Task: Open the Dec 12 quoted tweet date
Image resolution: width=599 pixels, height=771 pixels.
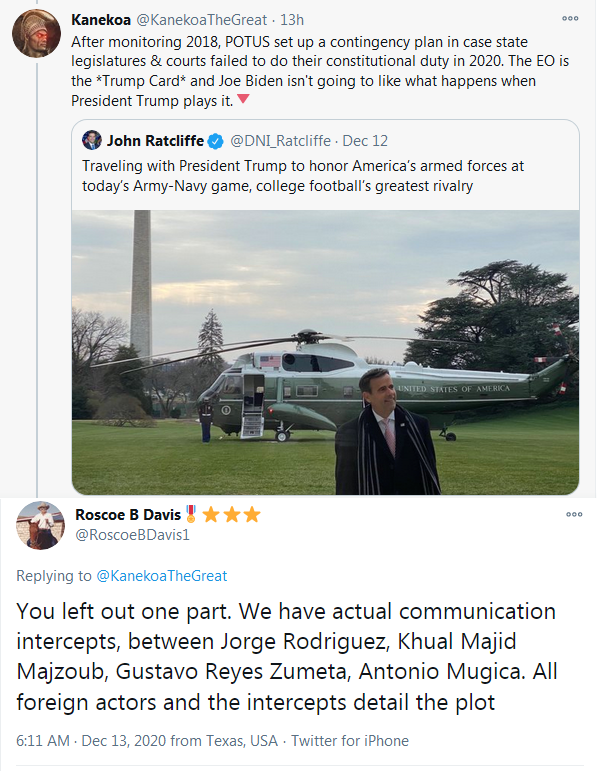Action: tap(365, 141)
